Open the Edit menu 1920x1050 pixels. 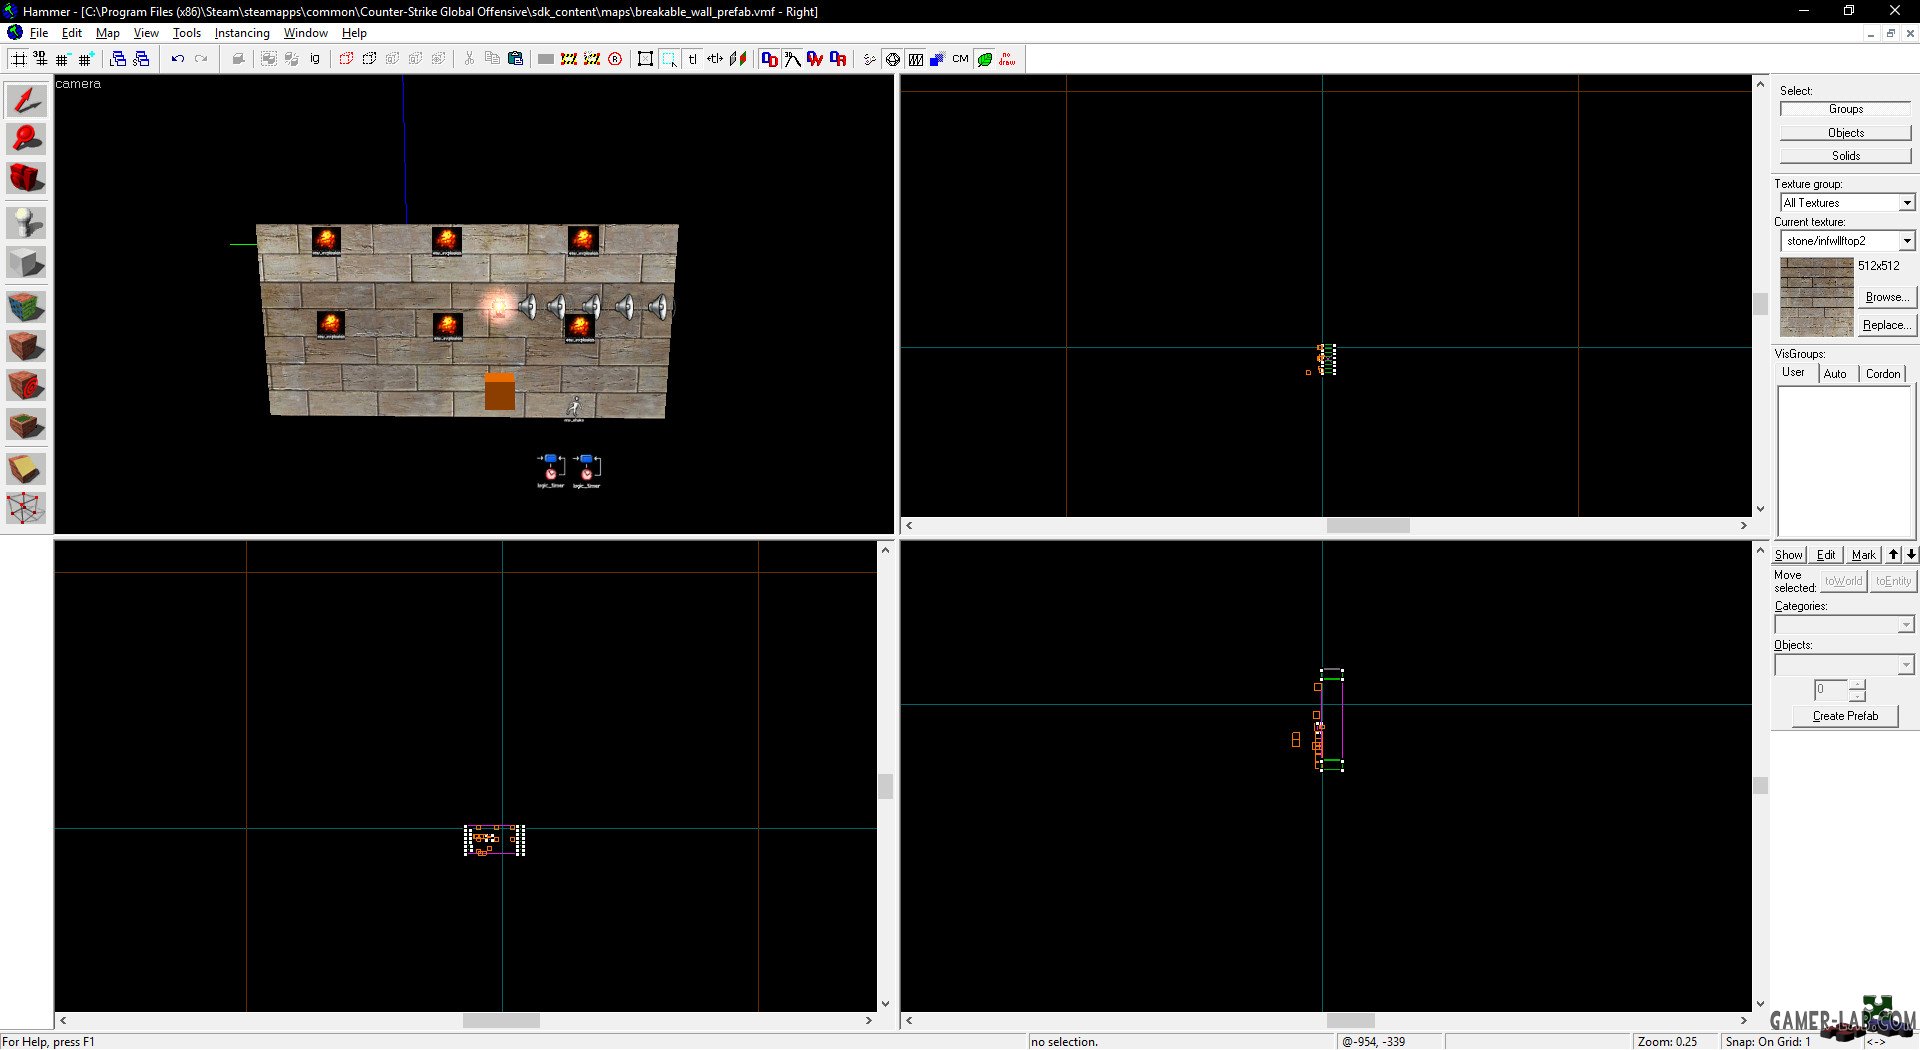point(72,33)
